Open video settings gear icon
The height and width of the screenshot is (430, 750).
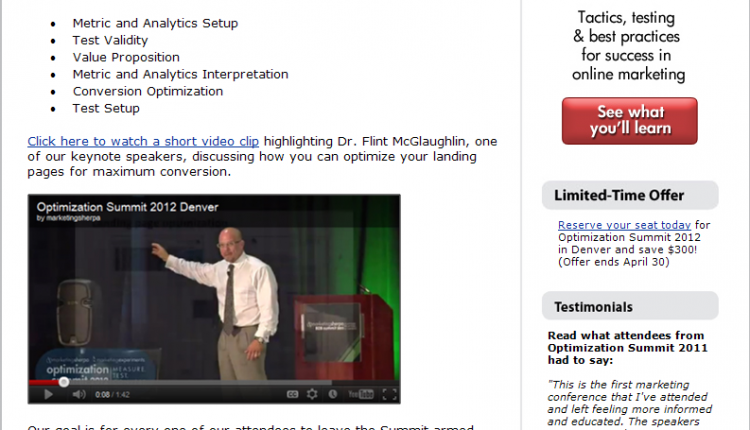[312, 394]
